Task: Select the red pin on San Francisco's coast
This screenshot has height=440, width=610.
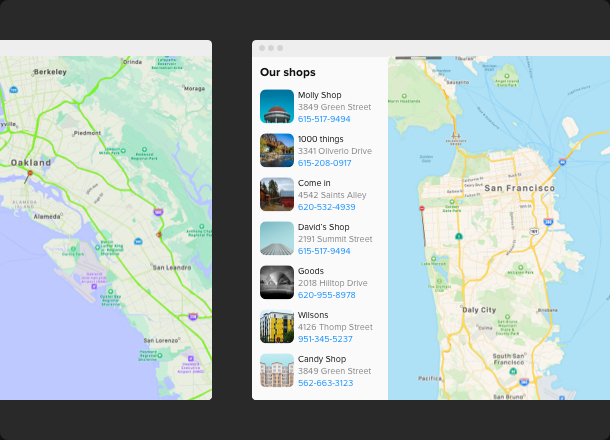Action: pos(422,209)
